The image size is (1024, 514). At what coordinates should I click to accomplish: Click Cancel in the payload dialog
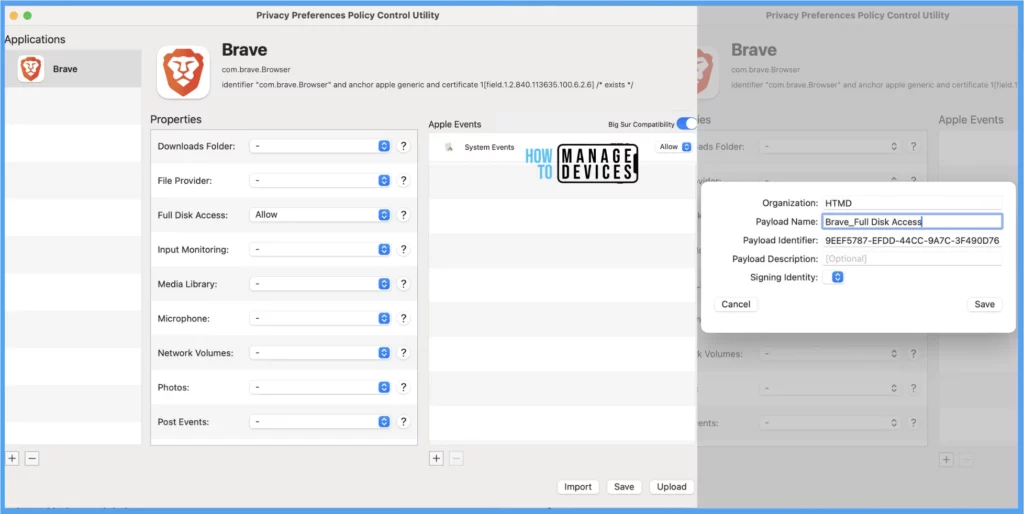pos(736,304)
